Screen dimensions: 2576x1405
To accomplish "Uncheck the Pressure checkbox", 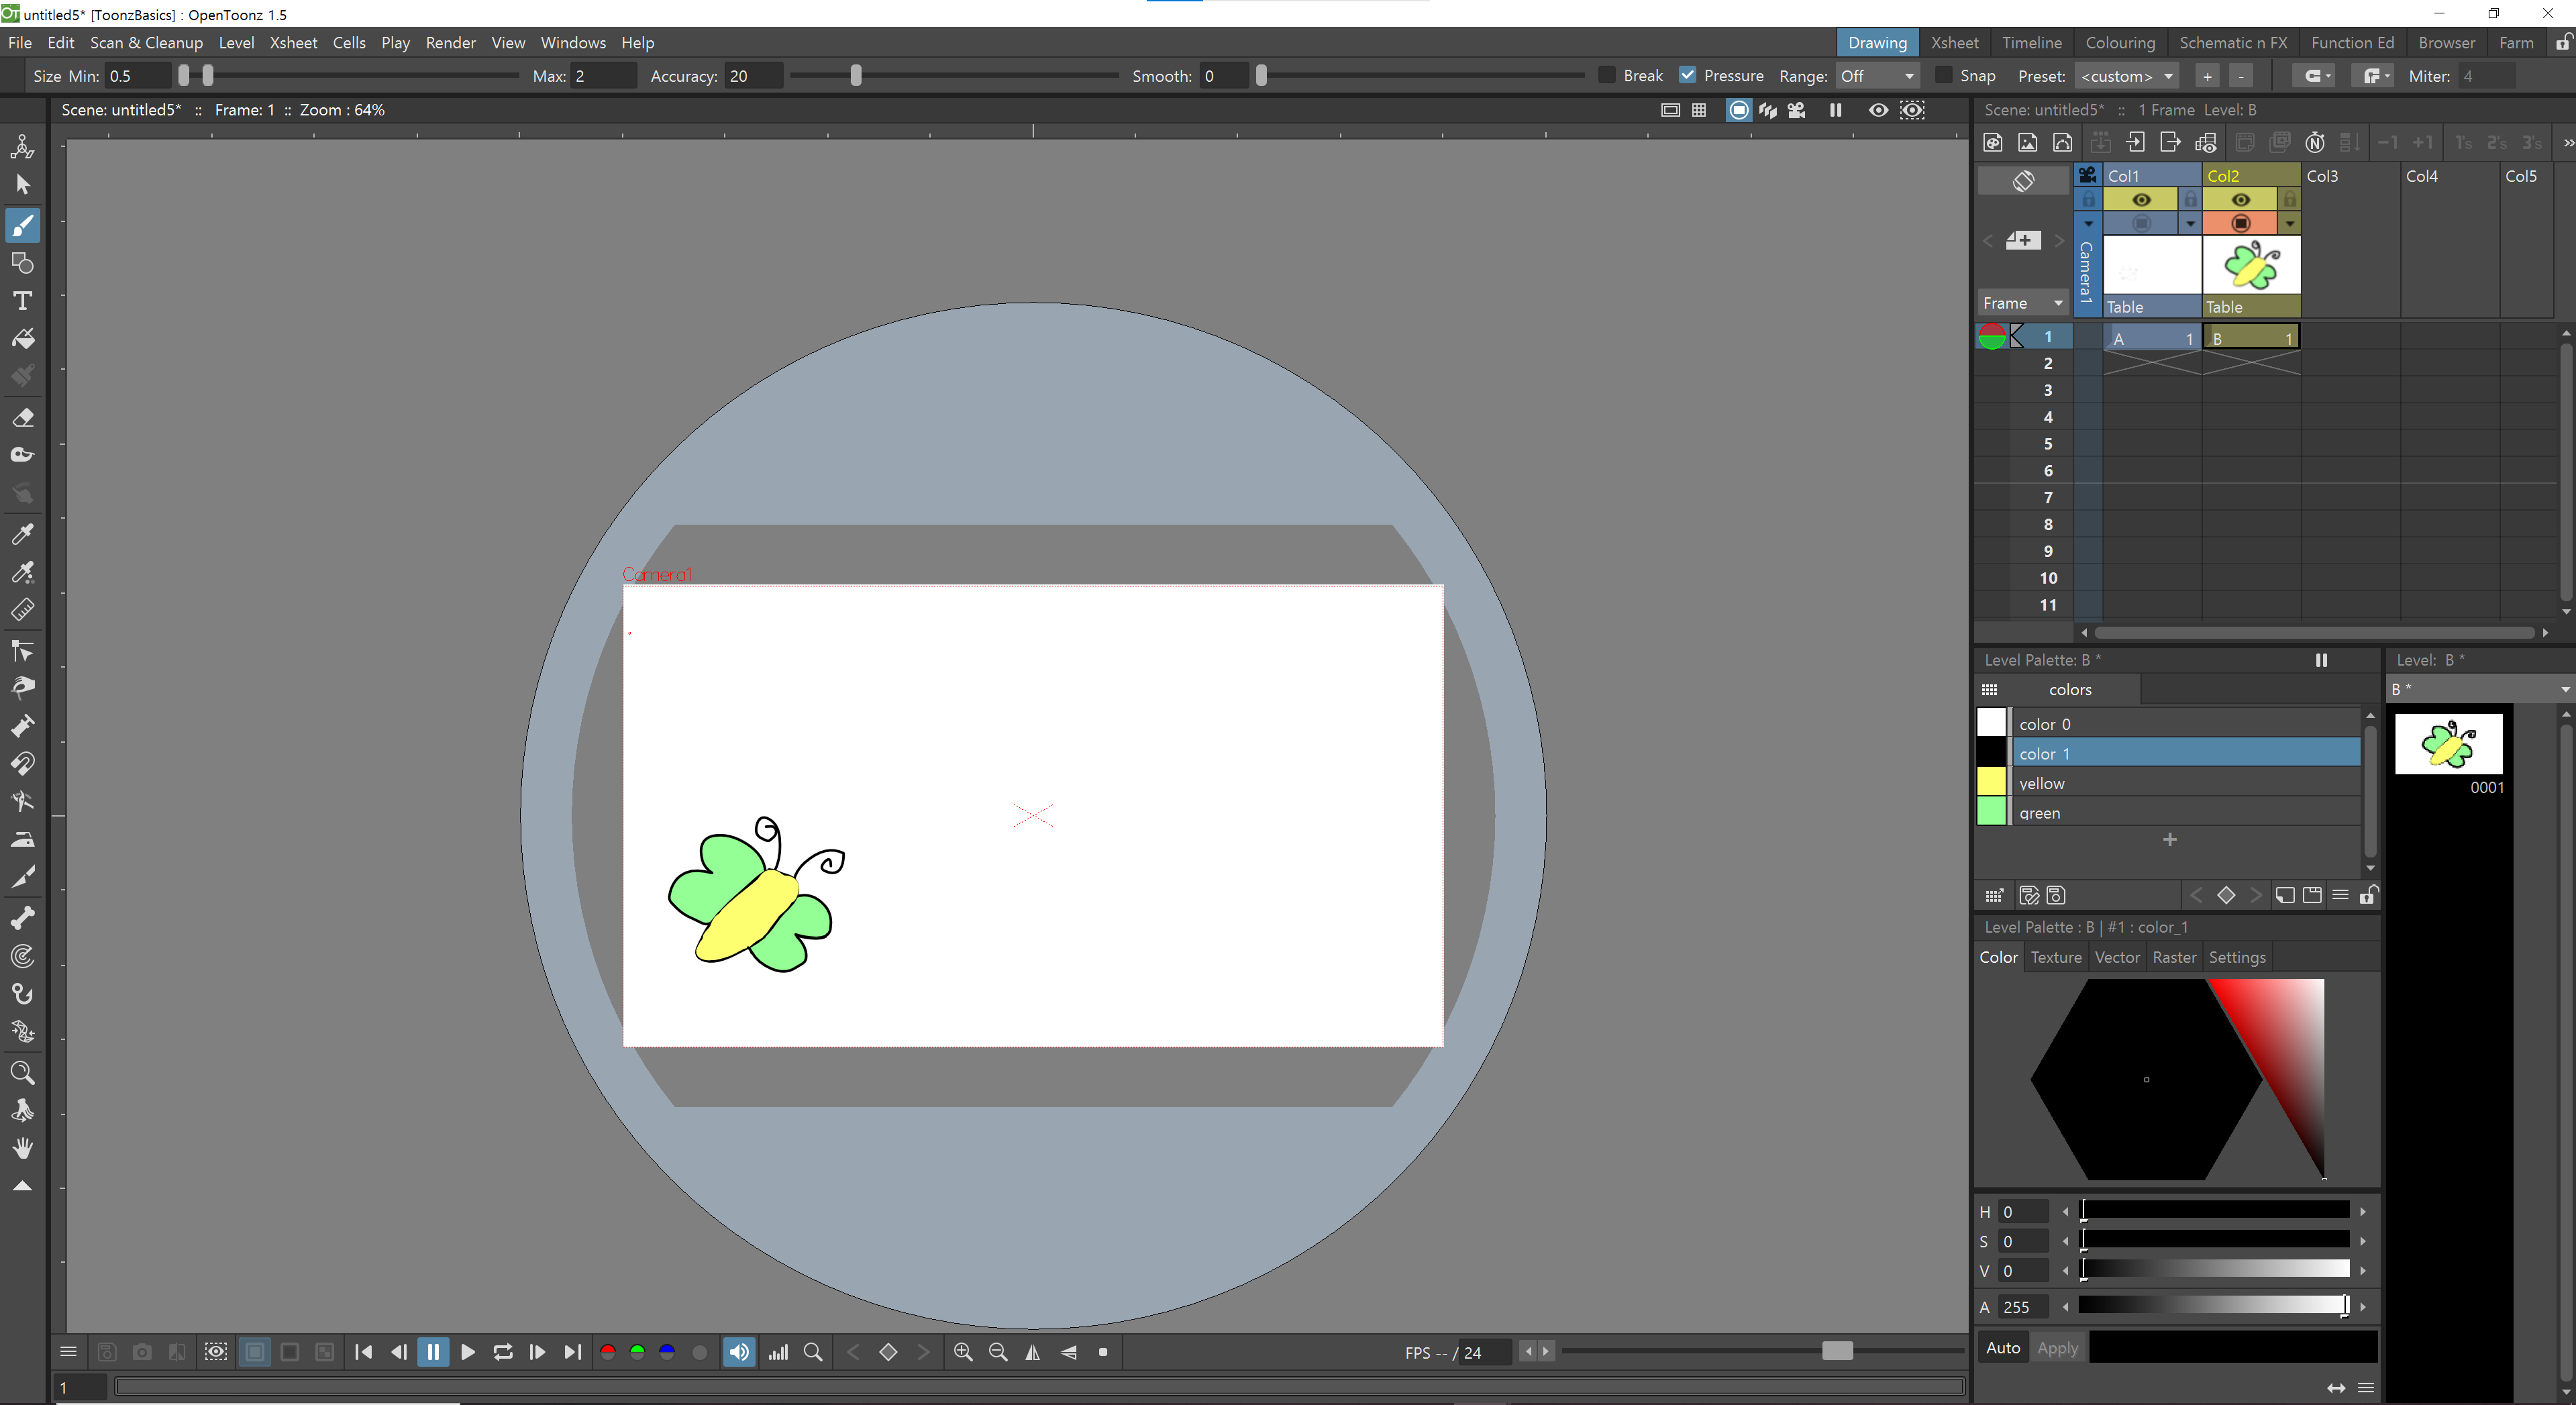I will [1688, 76].
